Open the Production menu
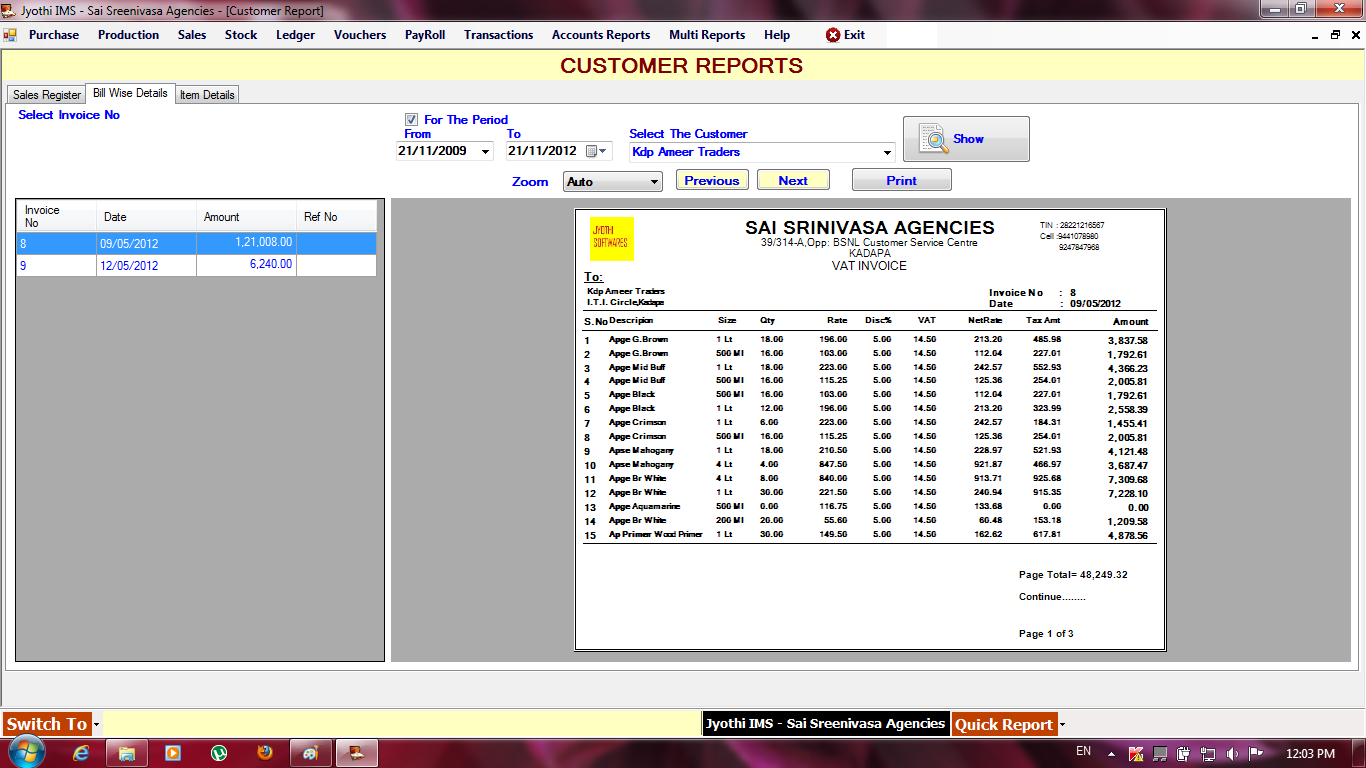The height and width of the screenshot is (768, 1366). point(128,35)
